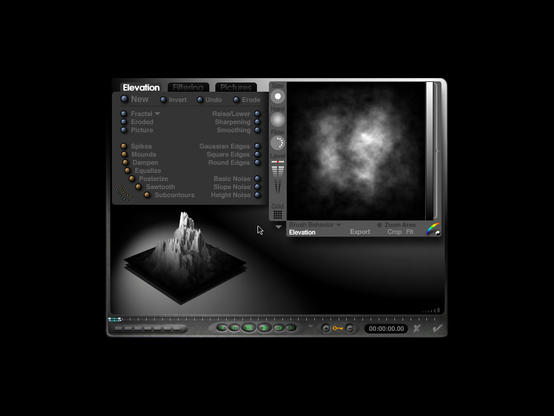Image resolution: width=554 pixels, height=416 pixels.
Task: Stop animation playback
Action: (x=249, y=328)
